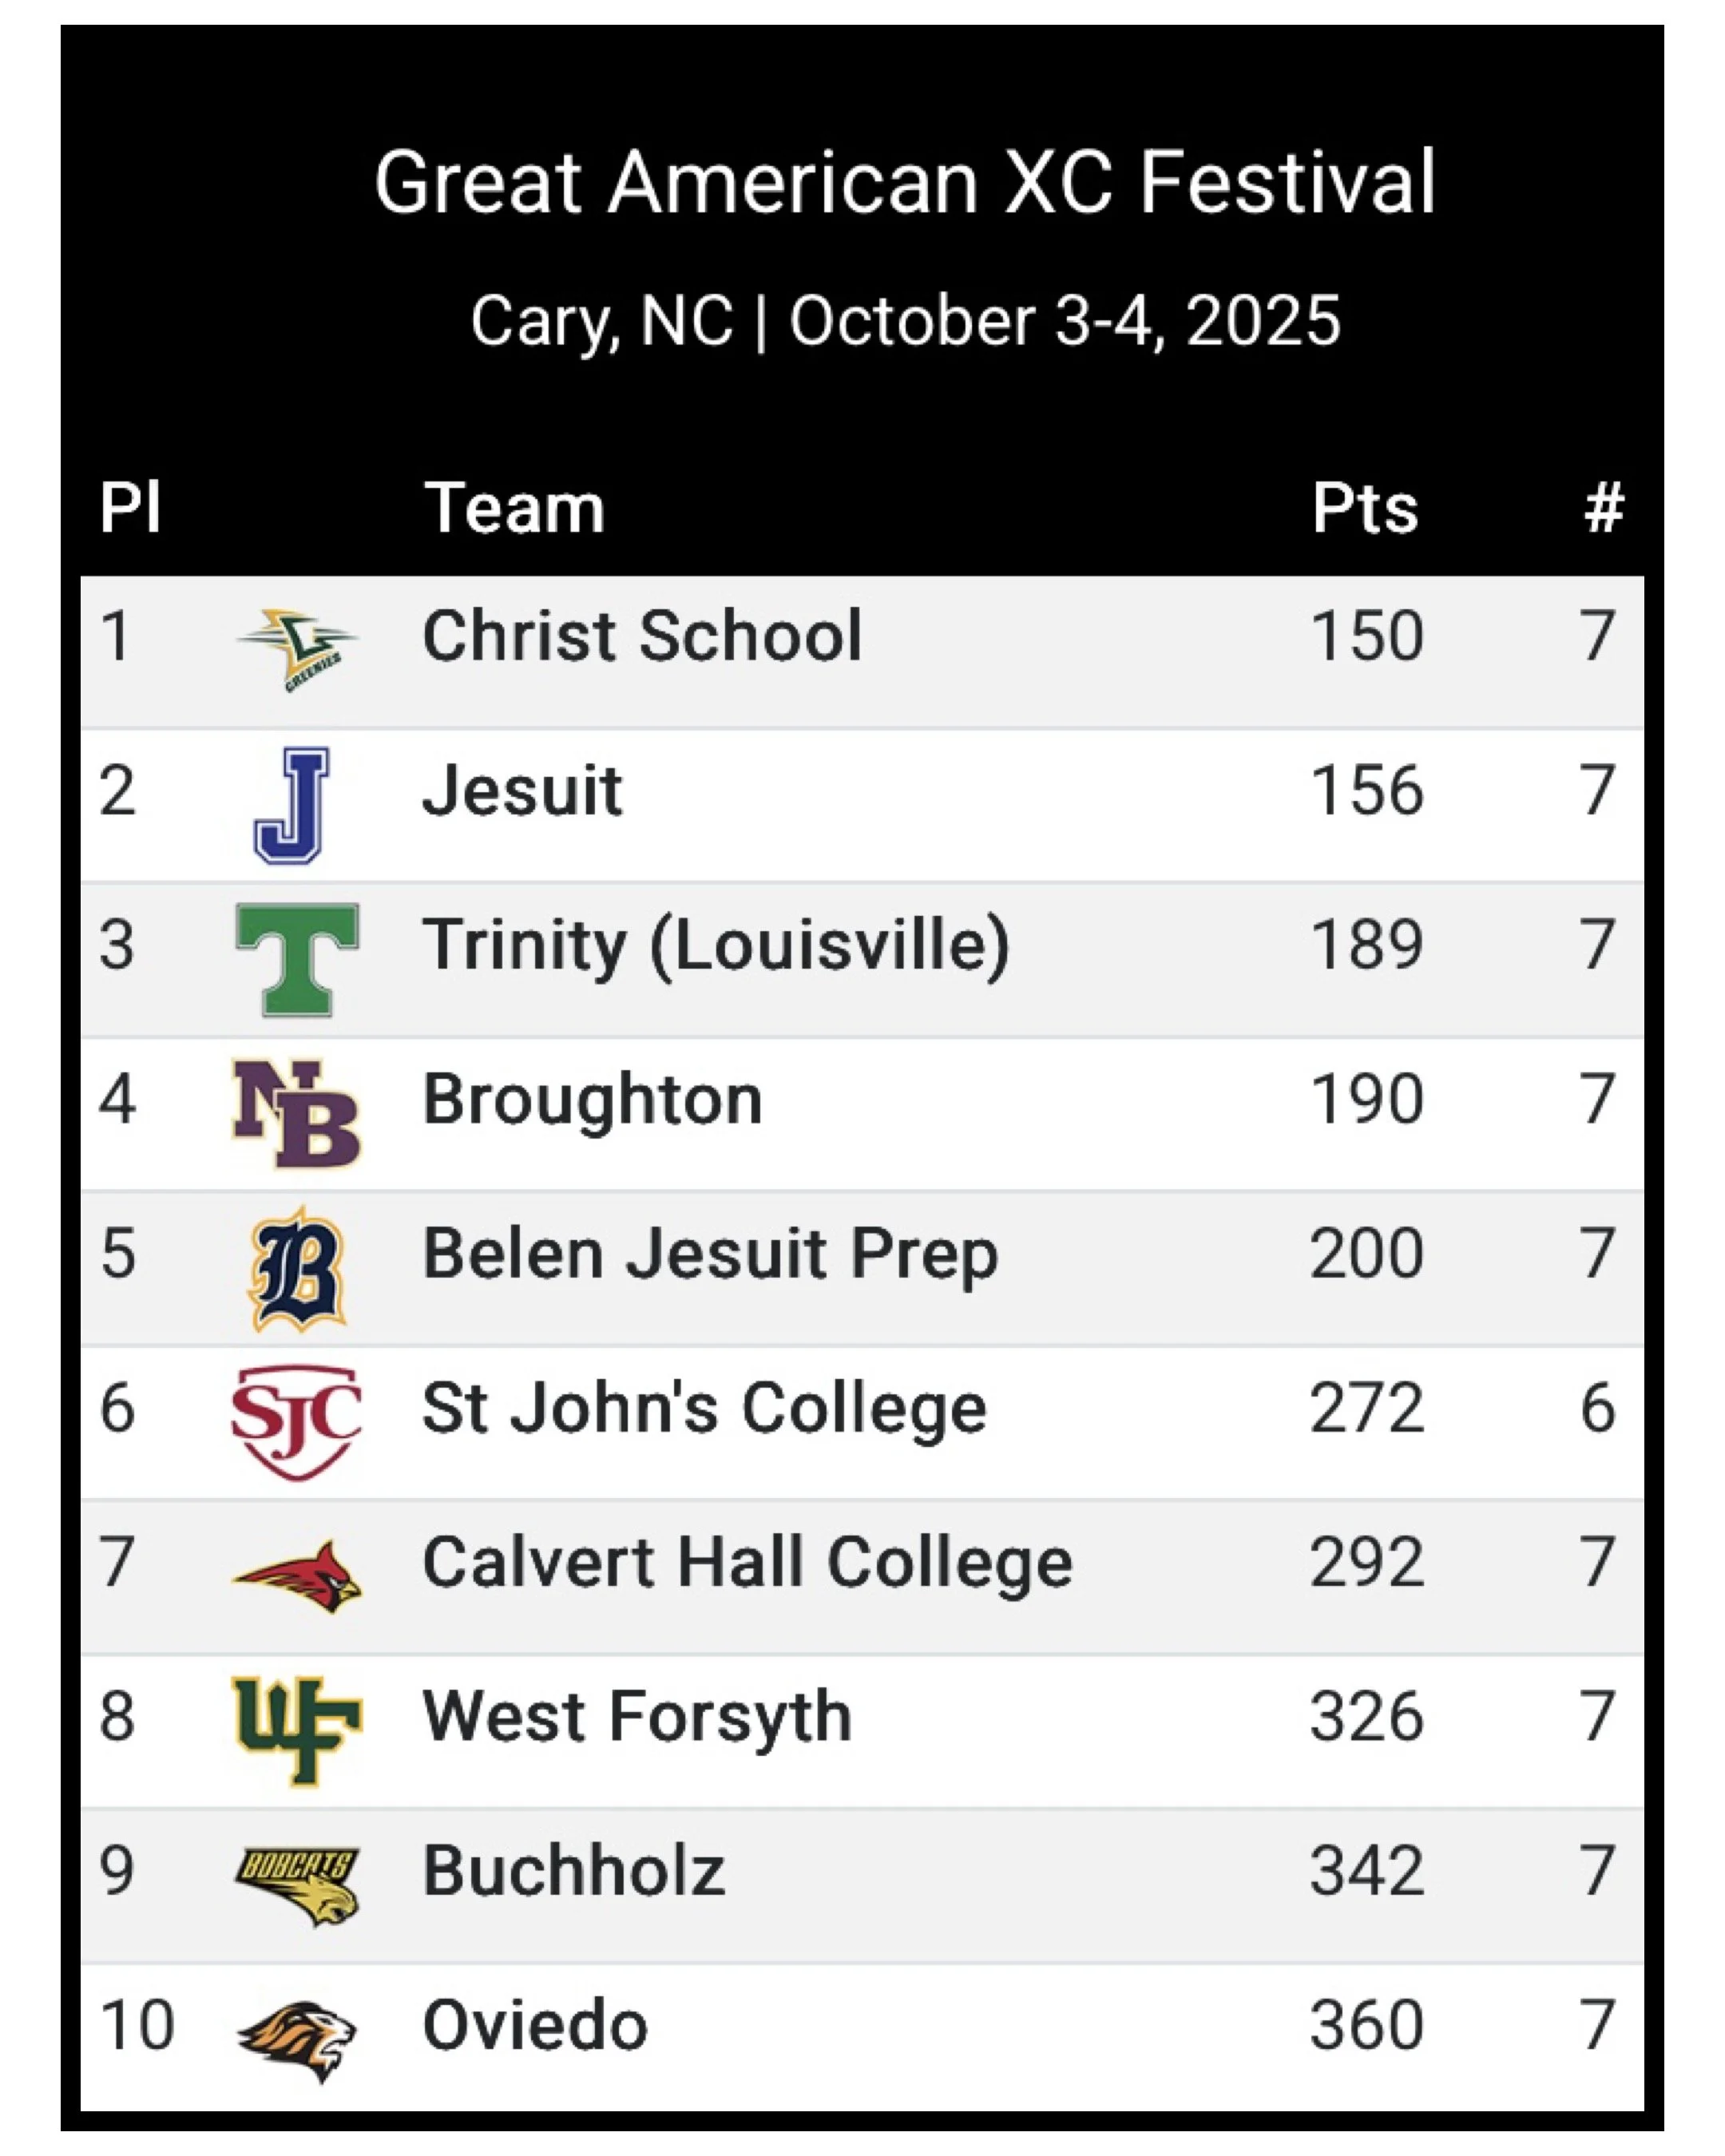1725x2156 pixels.
Task: Select the Belen Jesuit Prep team name
Action: pos(710,1254)
